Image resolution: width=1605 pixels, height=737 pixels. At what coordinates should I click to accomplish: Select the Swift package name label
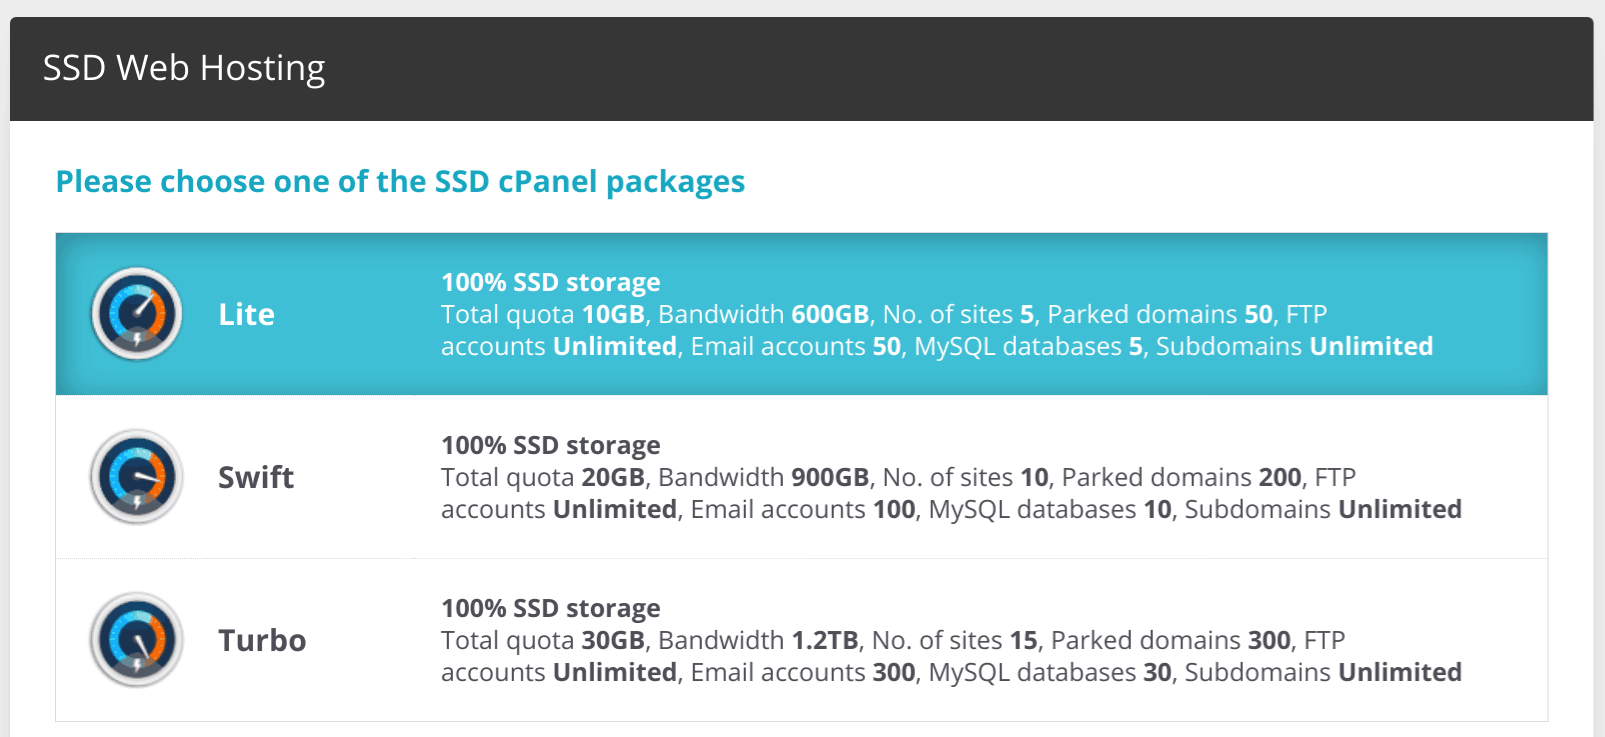(256, 477)
